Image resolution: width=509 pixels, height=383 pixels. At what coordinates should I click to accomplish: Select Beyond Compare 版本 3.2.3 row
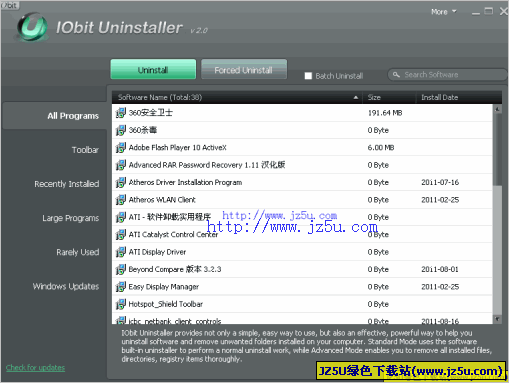point(302,269)
